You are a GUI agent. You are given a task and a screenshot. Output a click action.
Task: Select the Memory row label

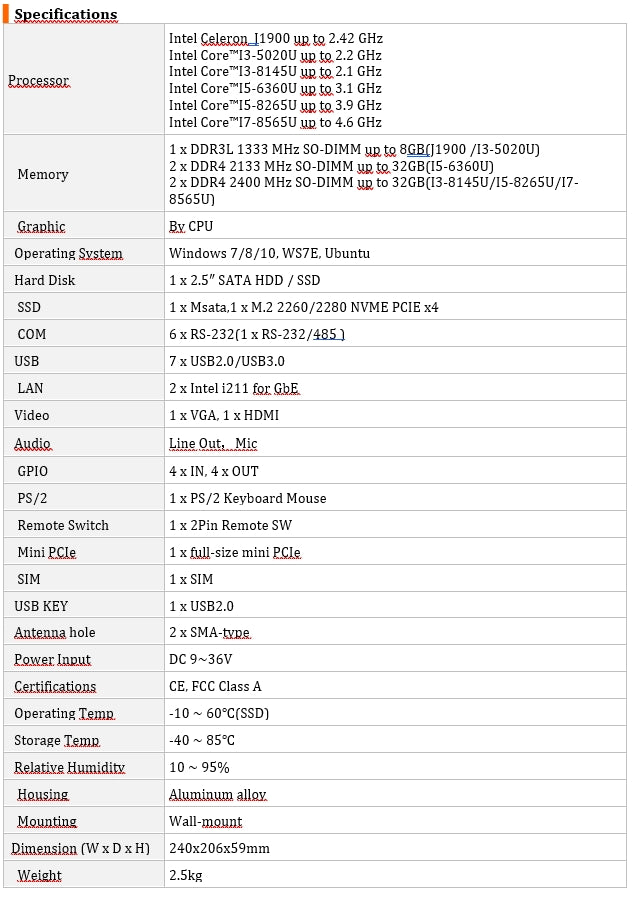pos(43,175)
